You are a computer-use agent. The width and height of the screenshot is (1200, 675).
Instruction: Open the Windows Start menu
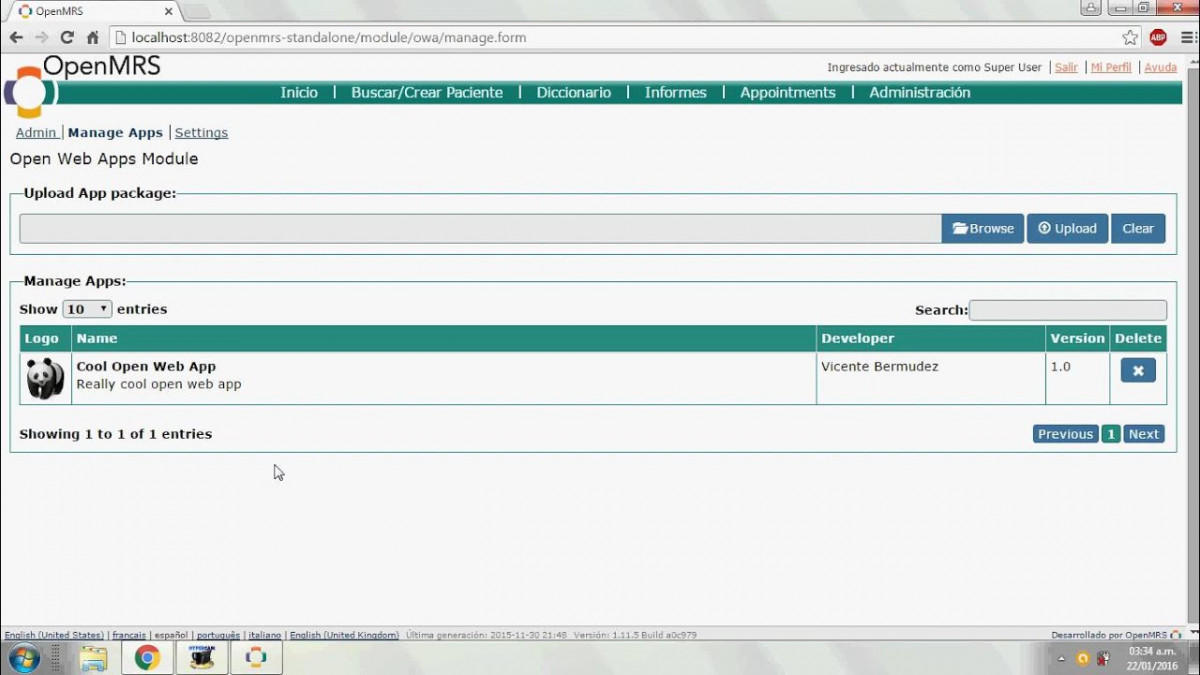click(24, 657)
